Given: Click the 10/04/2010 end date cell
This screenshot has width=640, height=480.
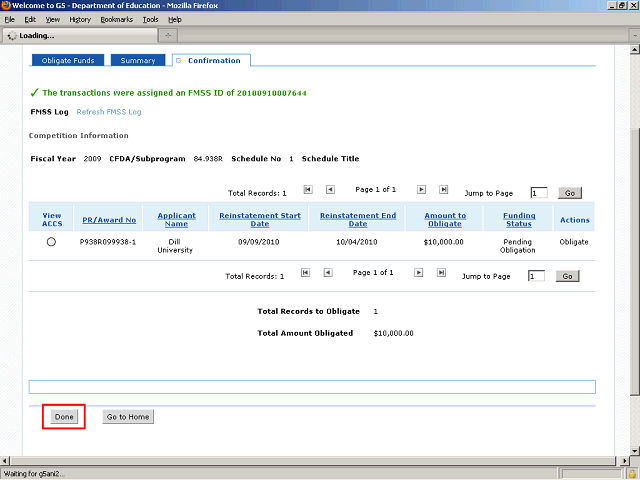Looking at the screenshot, I should (x=357, y=242).
